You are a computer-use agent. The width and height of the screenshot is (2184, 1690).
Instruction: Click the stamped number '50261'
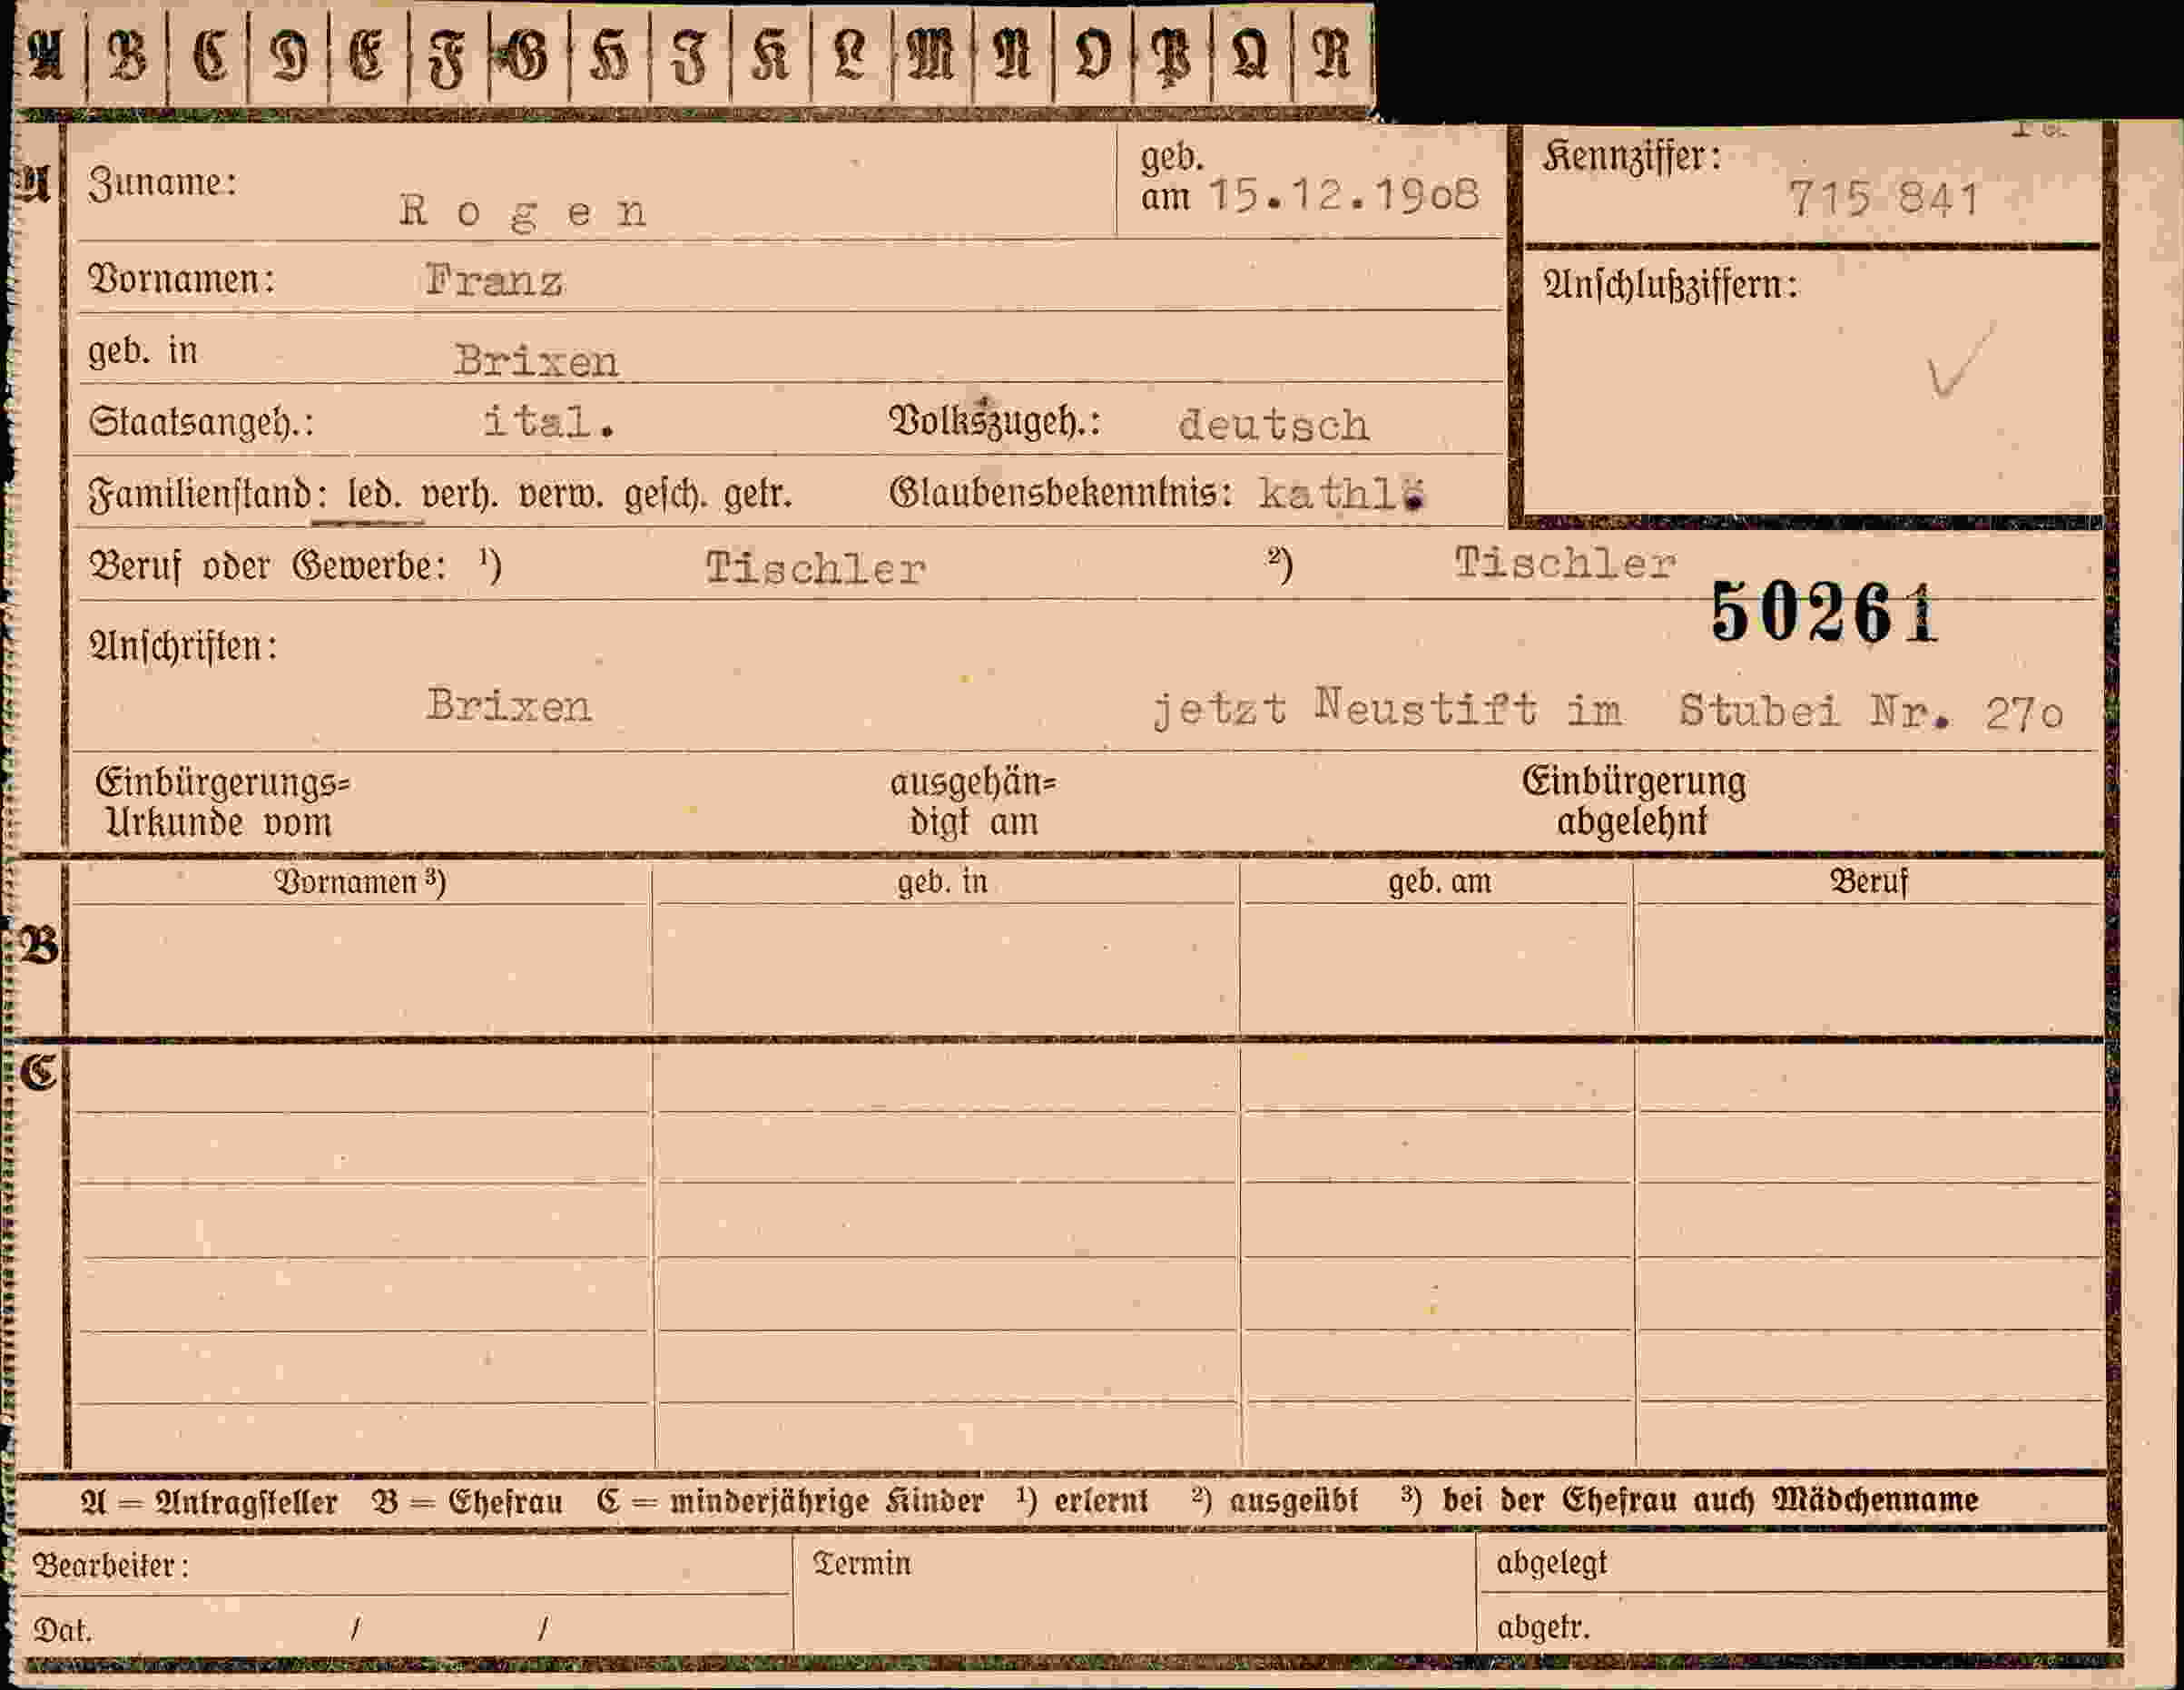pyautogui.click(x=1825, y=612)
